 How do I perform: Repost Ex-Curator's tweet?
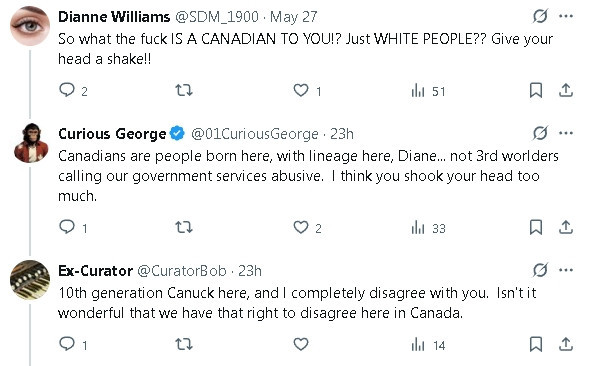[184, 344]
